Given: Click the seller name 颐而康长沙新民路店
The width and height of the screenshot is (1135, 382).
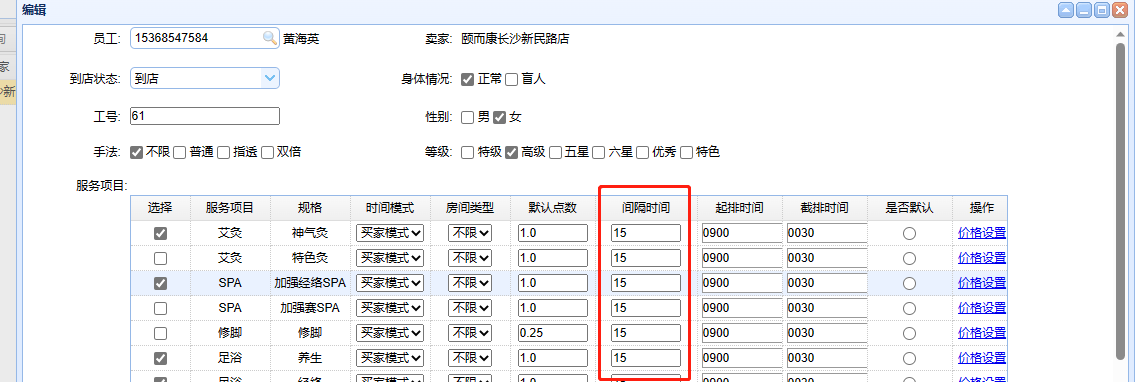Looking at the screenshot, I should [x=515, y=39].
